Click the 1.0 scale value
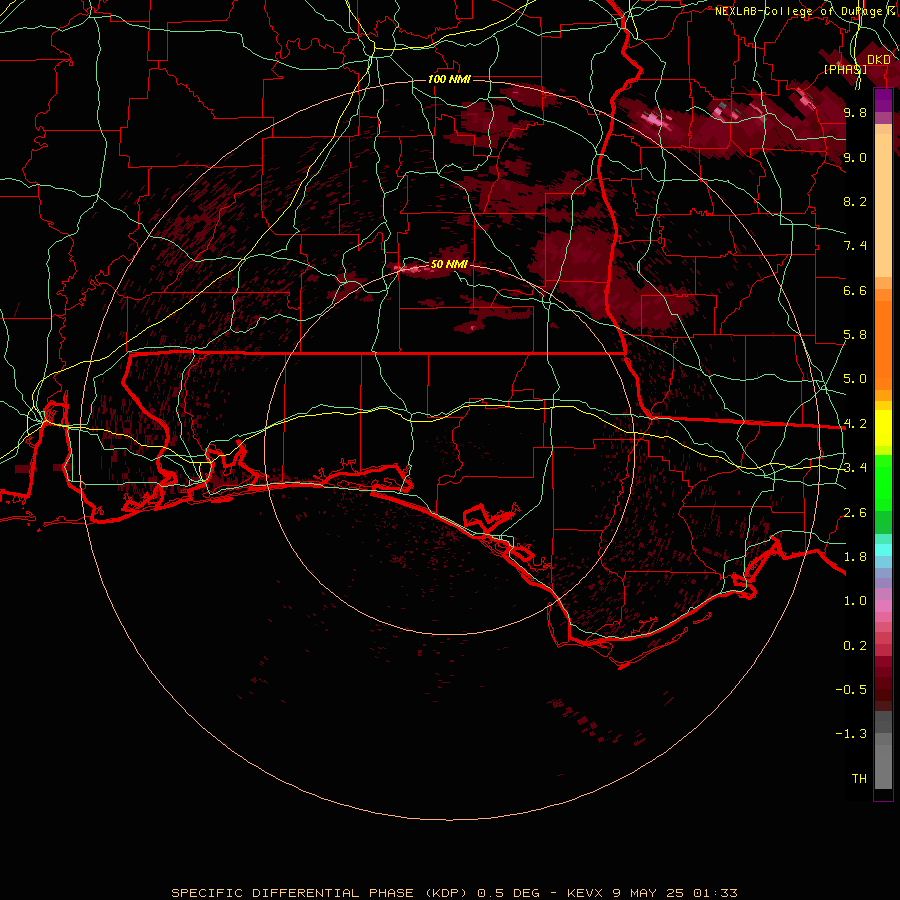 tap(855, 601)
